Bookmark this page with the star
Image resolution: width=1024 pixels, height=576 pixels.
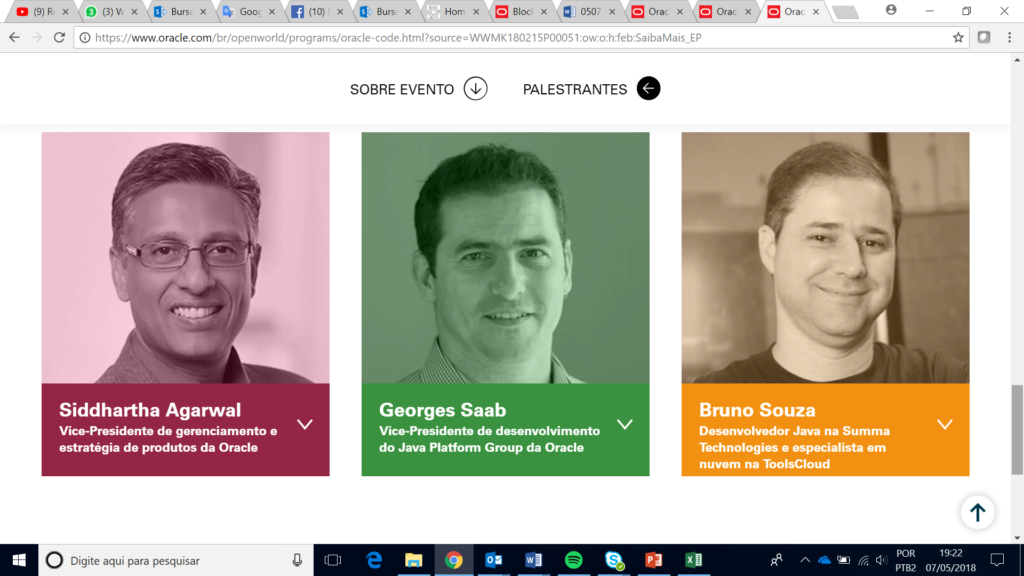coord(958,38)
